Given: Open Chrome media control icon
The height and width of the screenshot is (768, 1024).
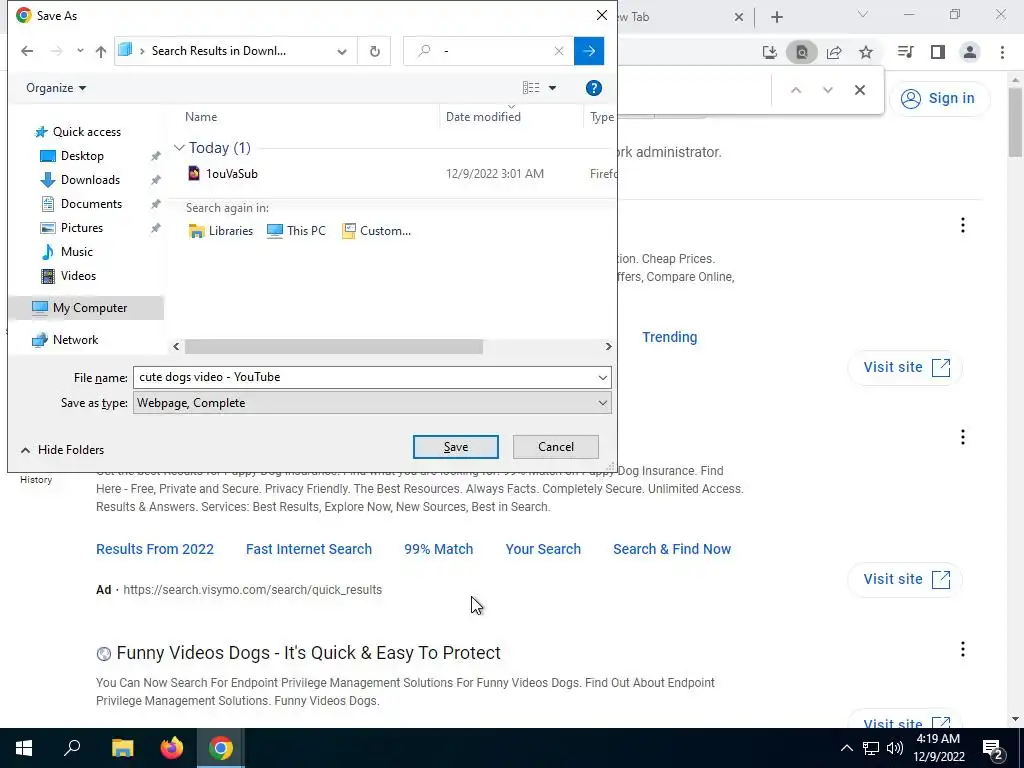Looking at the screenshot, I should pyautogui.click(x=905, y=52).
